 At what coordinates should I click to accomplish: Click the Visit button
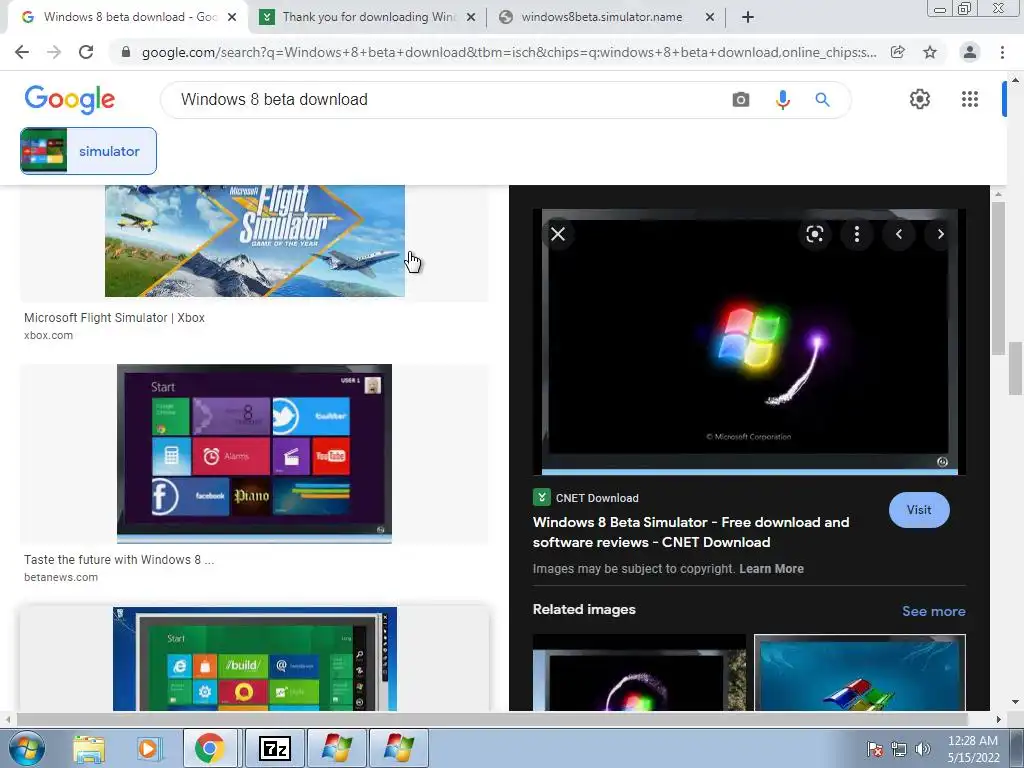[919, 510]
